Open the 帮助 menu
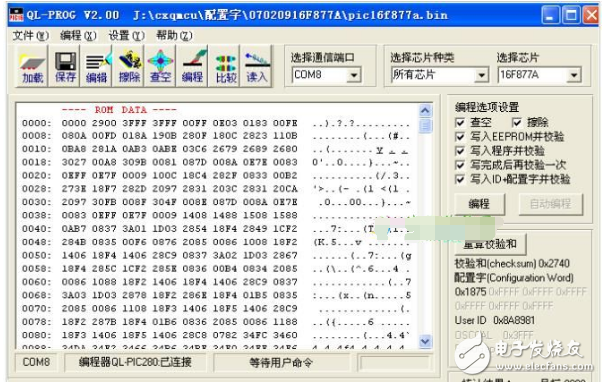Viewport: 602px width, 383px height. coord(174,36)
